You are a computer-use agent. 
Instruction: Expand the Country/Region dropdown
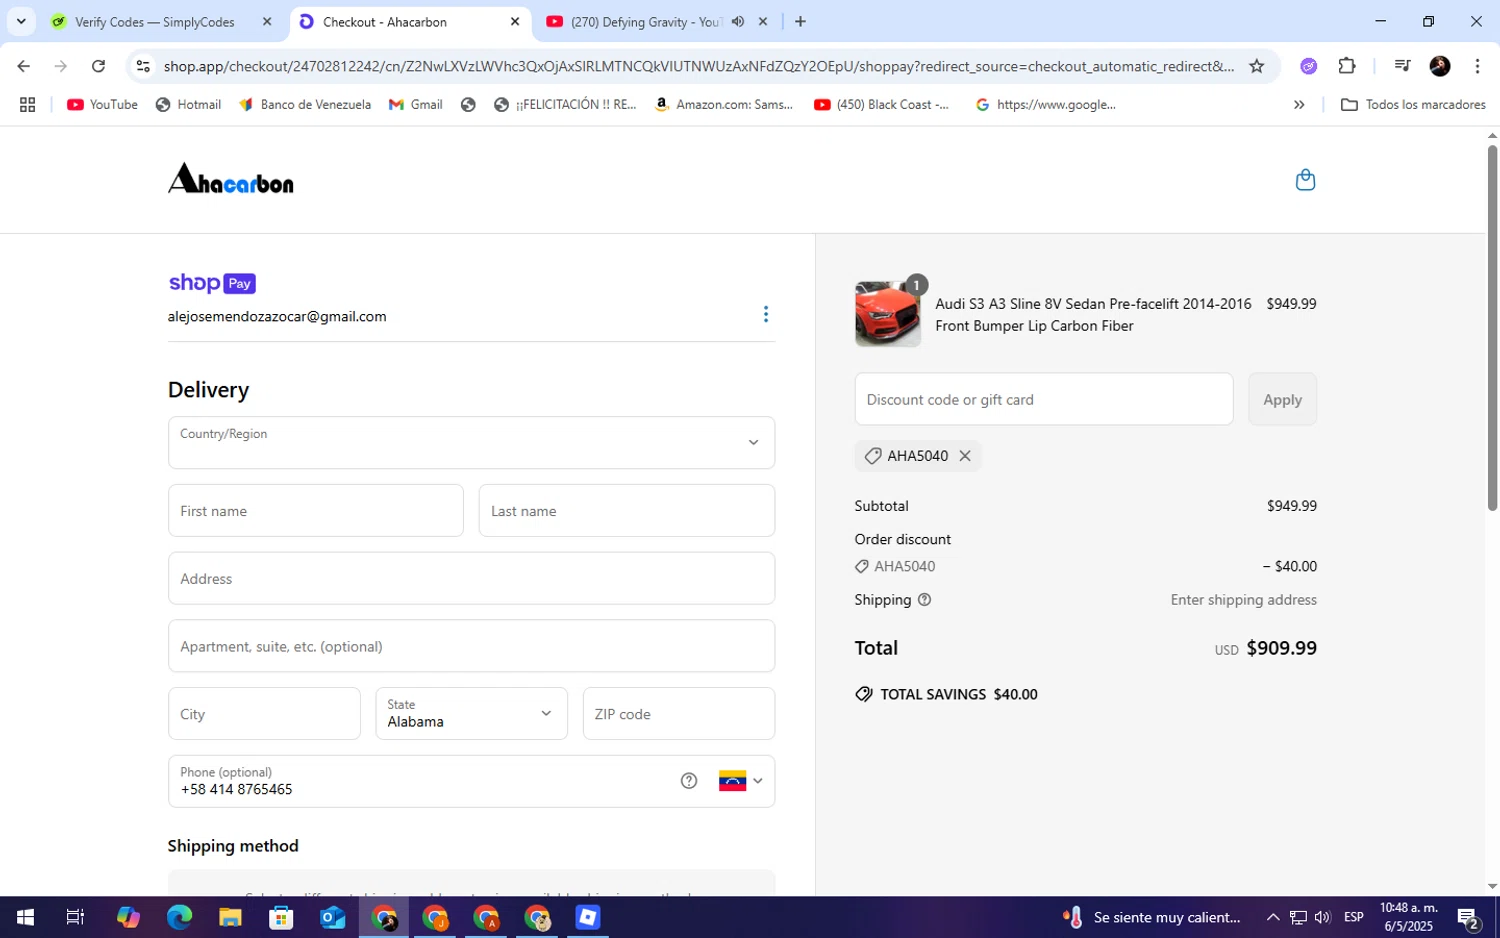pos(471,443)
